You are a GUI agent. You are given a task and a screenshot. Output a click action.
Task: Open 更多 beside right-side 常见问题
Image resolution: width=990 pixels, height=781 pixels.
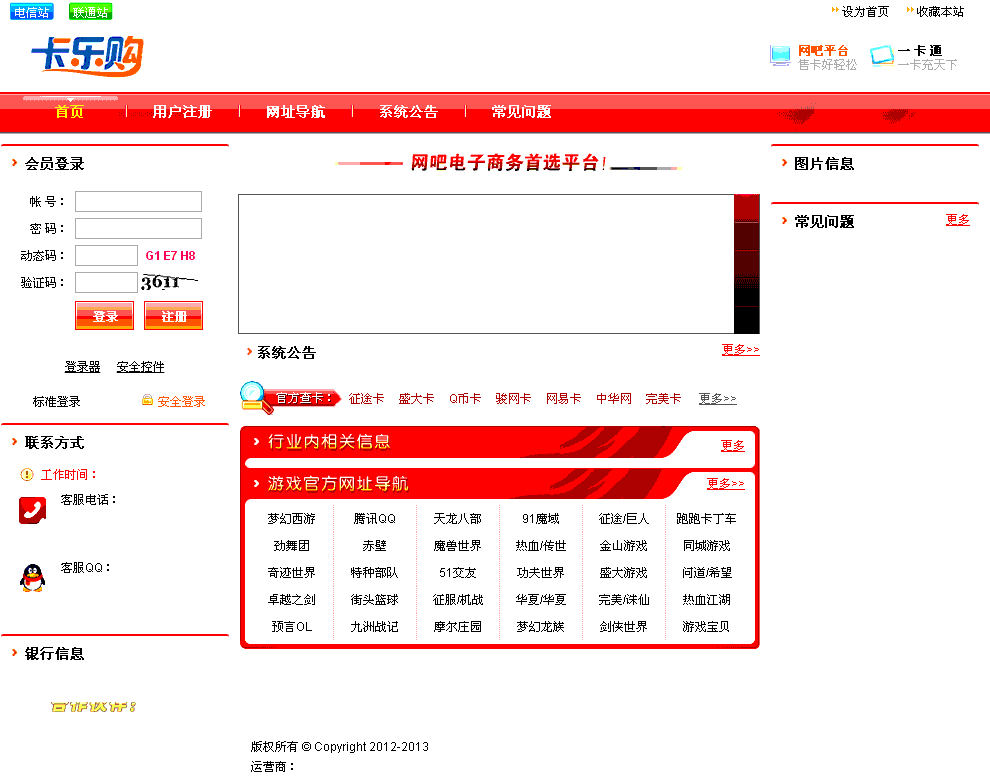[x=957, y=220]
